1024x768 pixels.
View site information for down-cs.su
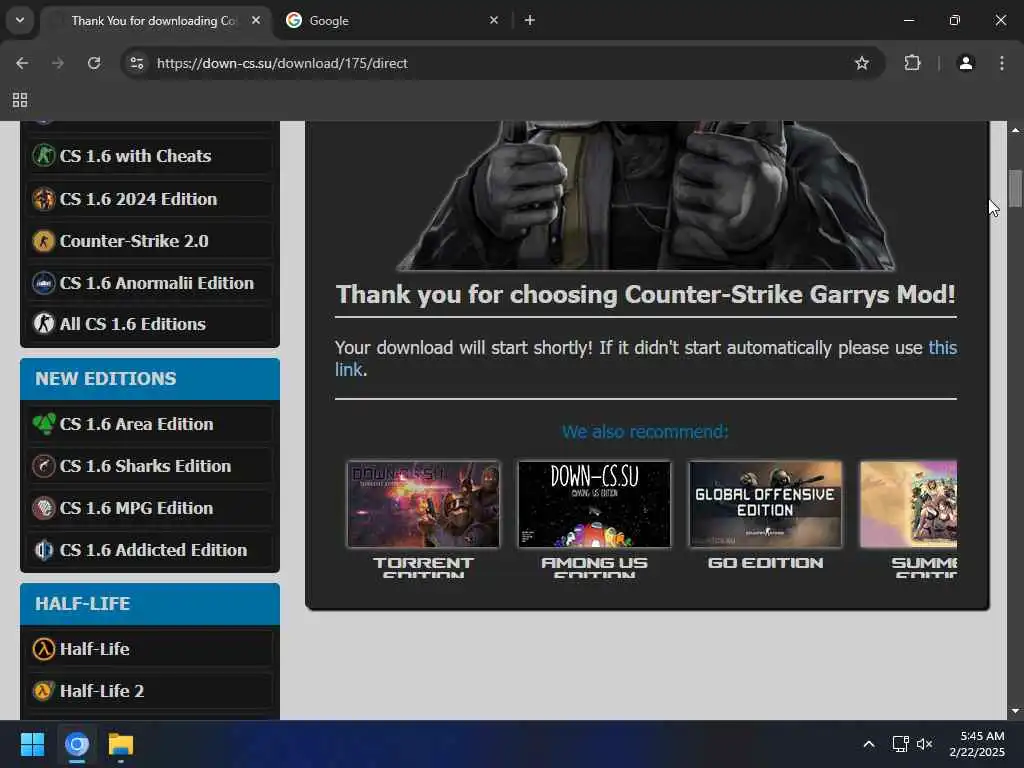pyautogui.click(x=136, y=63)
